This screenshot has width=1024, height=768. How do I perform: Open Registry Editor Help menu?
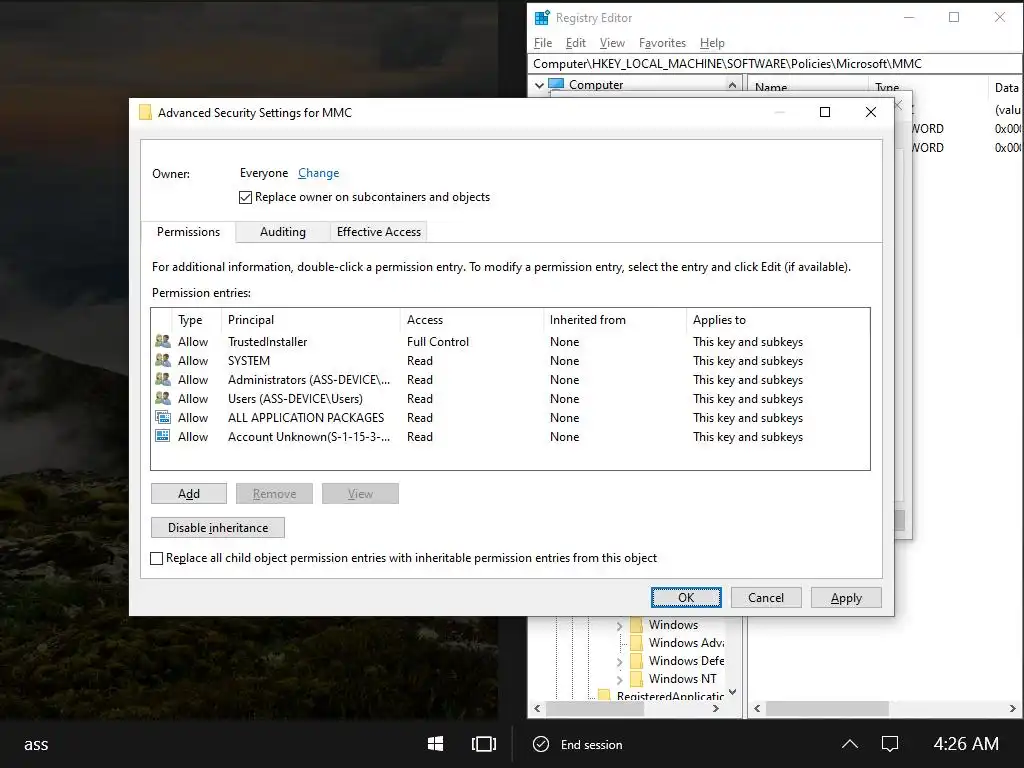[712, 42]
